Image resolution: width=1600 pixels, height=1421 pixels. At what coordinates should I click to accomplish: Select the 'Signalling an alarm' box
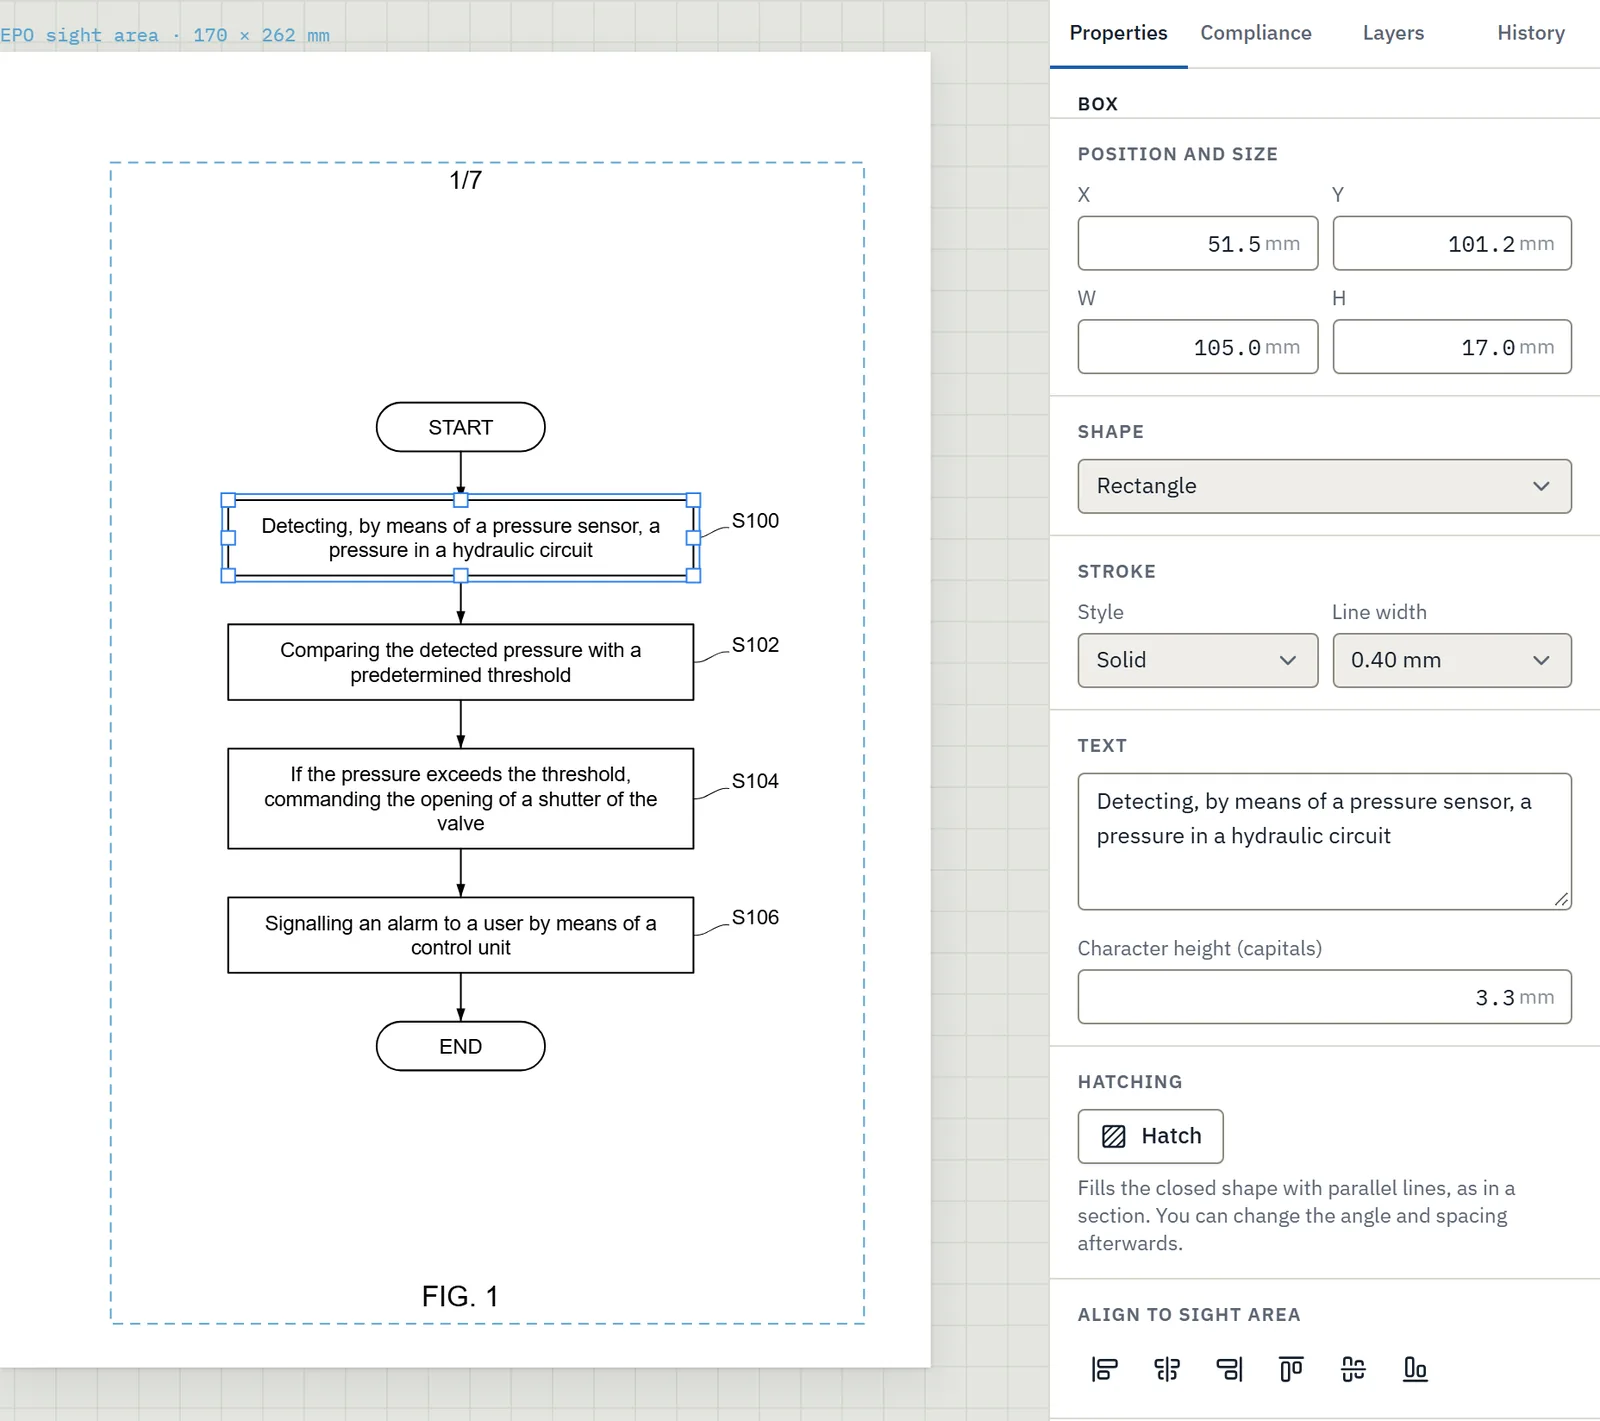coord(460,935)
